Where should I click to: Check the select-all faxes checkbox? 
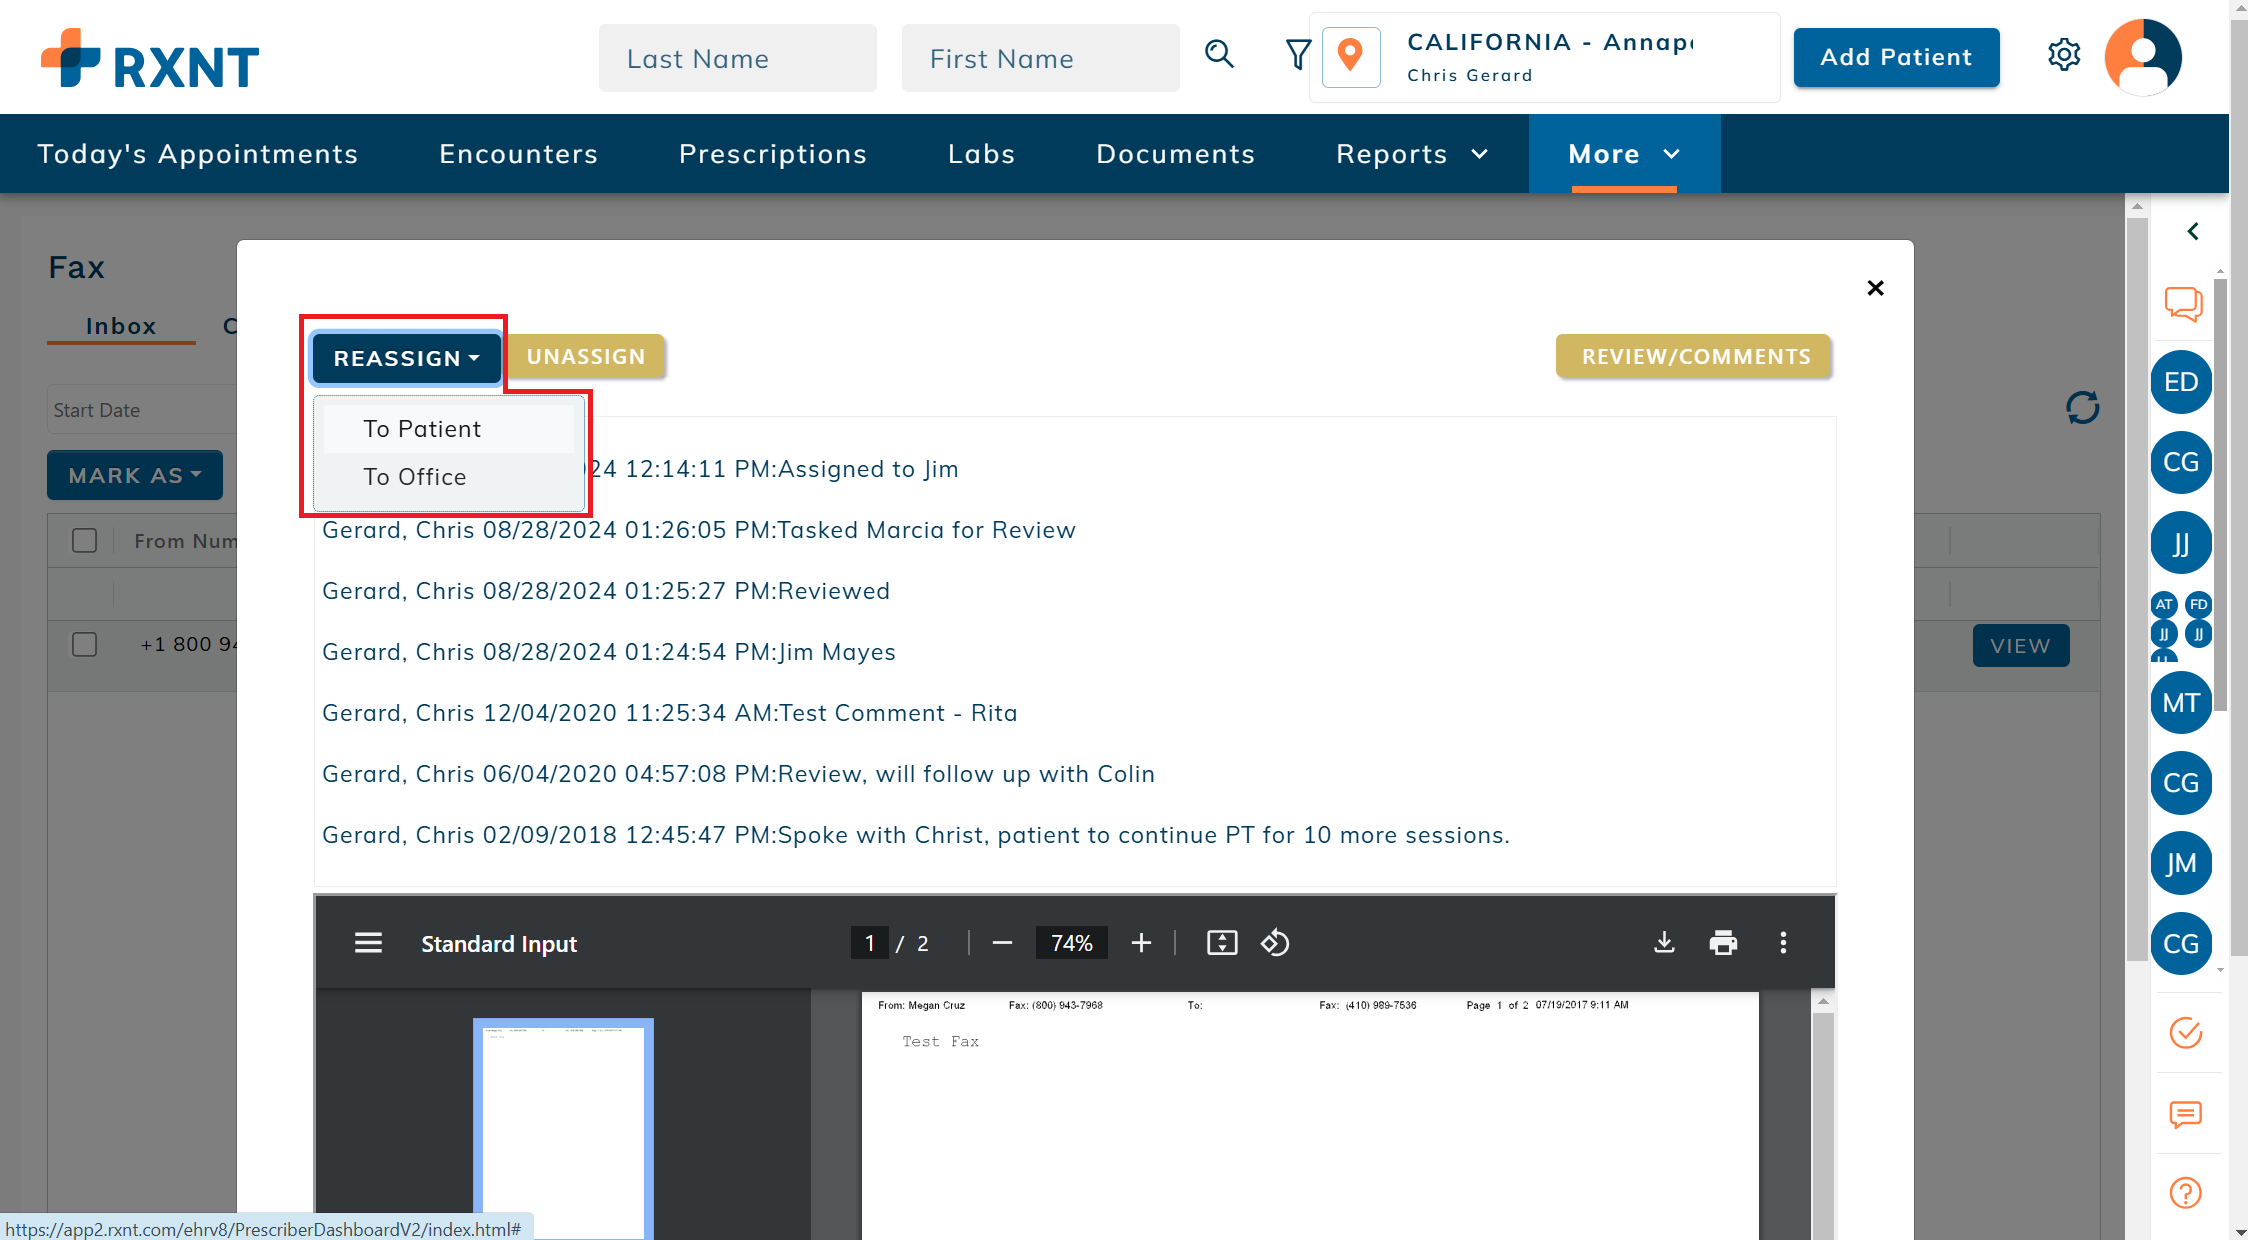(x=85, y=541)
